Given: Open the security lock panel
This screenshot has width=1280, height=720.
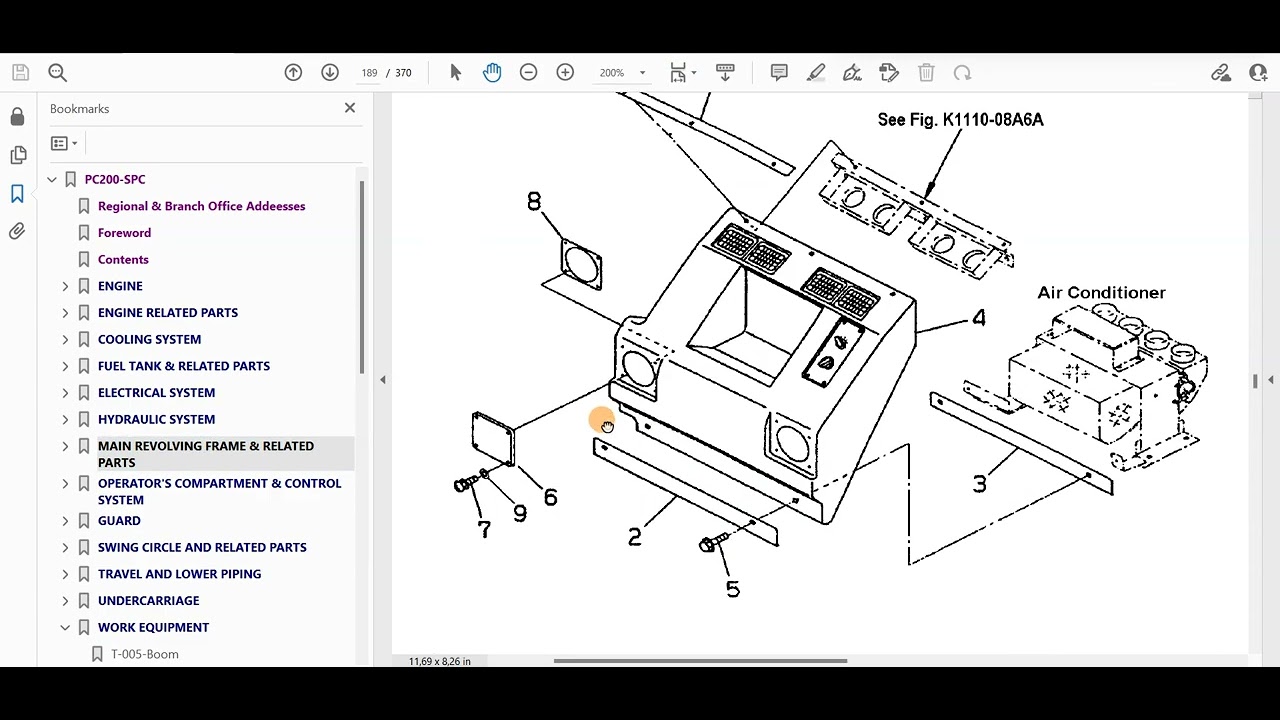Looking at the screenshot, I should coord(17,117).
